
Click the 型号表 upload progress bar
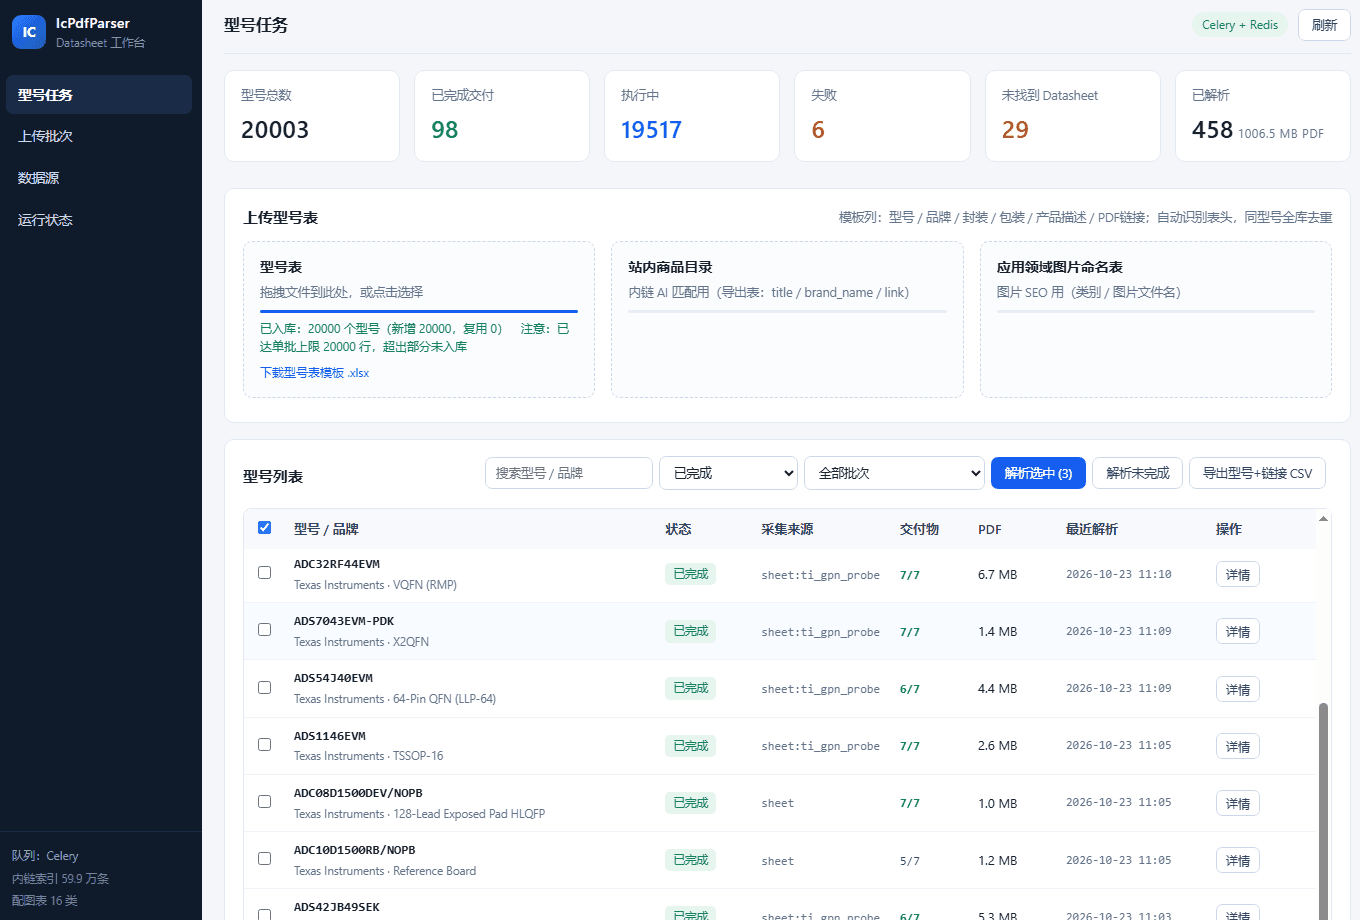click(x=419, y=311)
